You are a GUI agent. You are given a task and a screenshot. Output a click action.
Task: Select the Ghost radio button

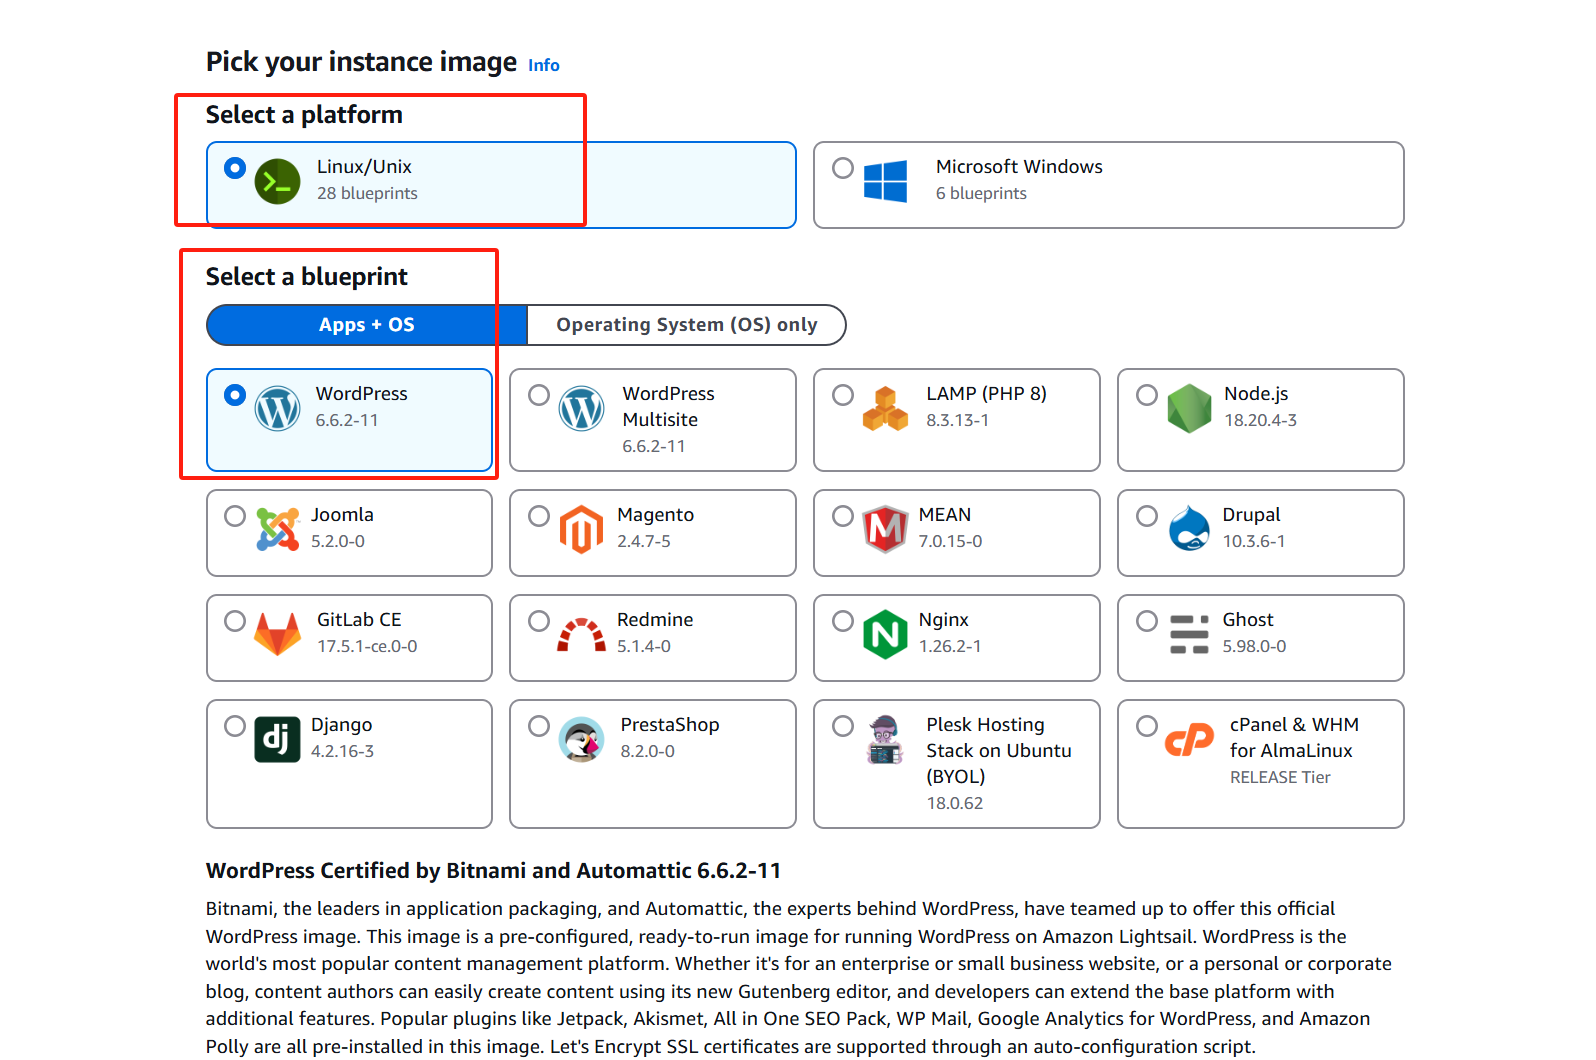tap(1147, 620)
